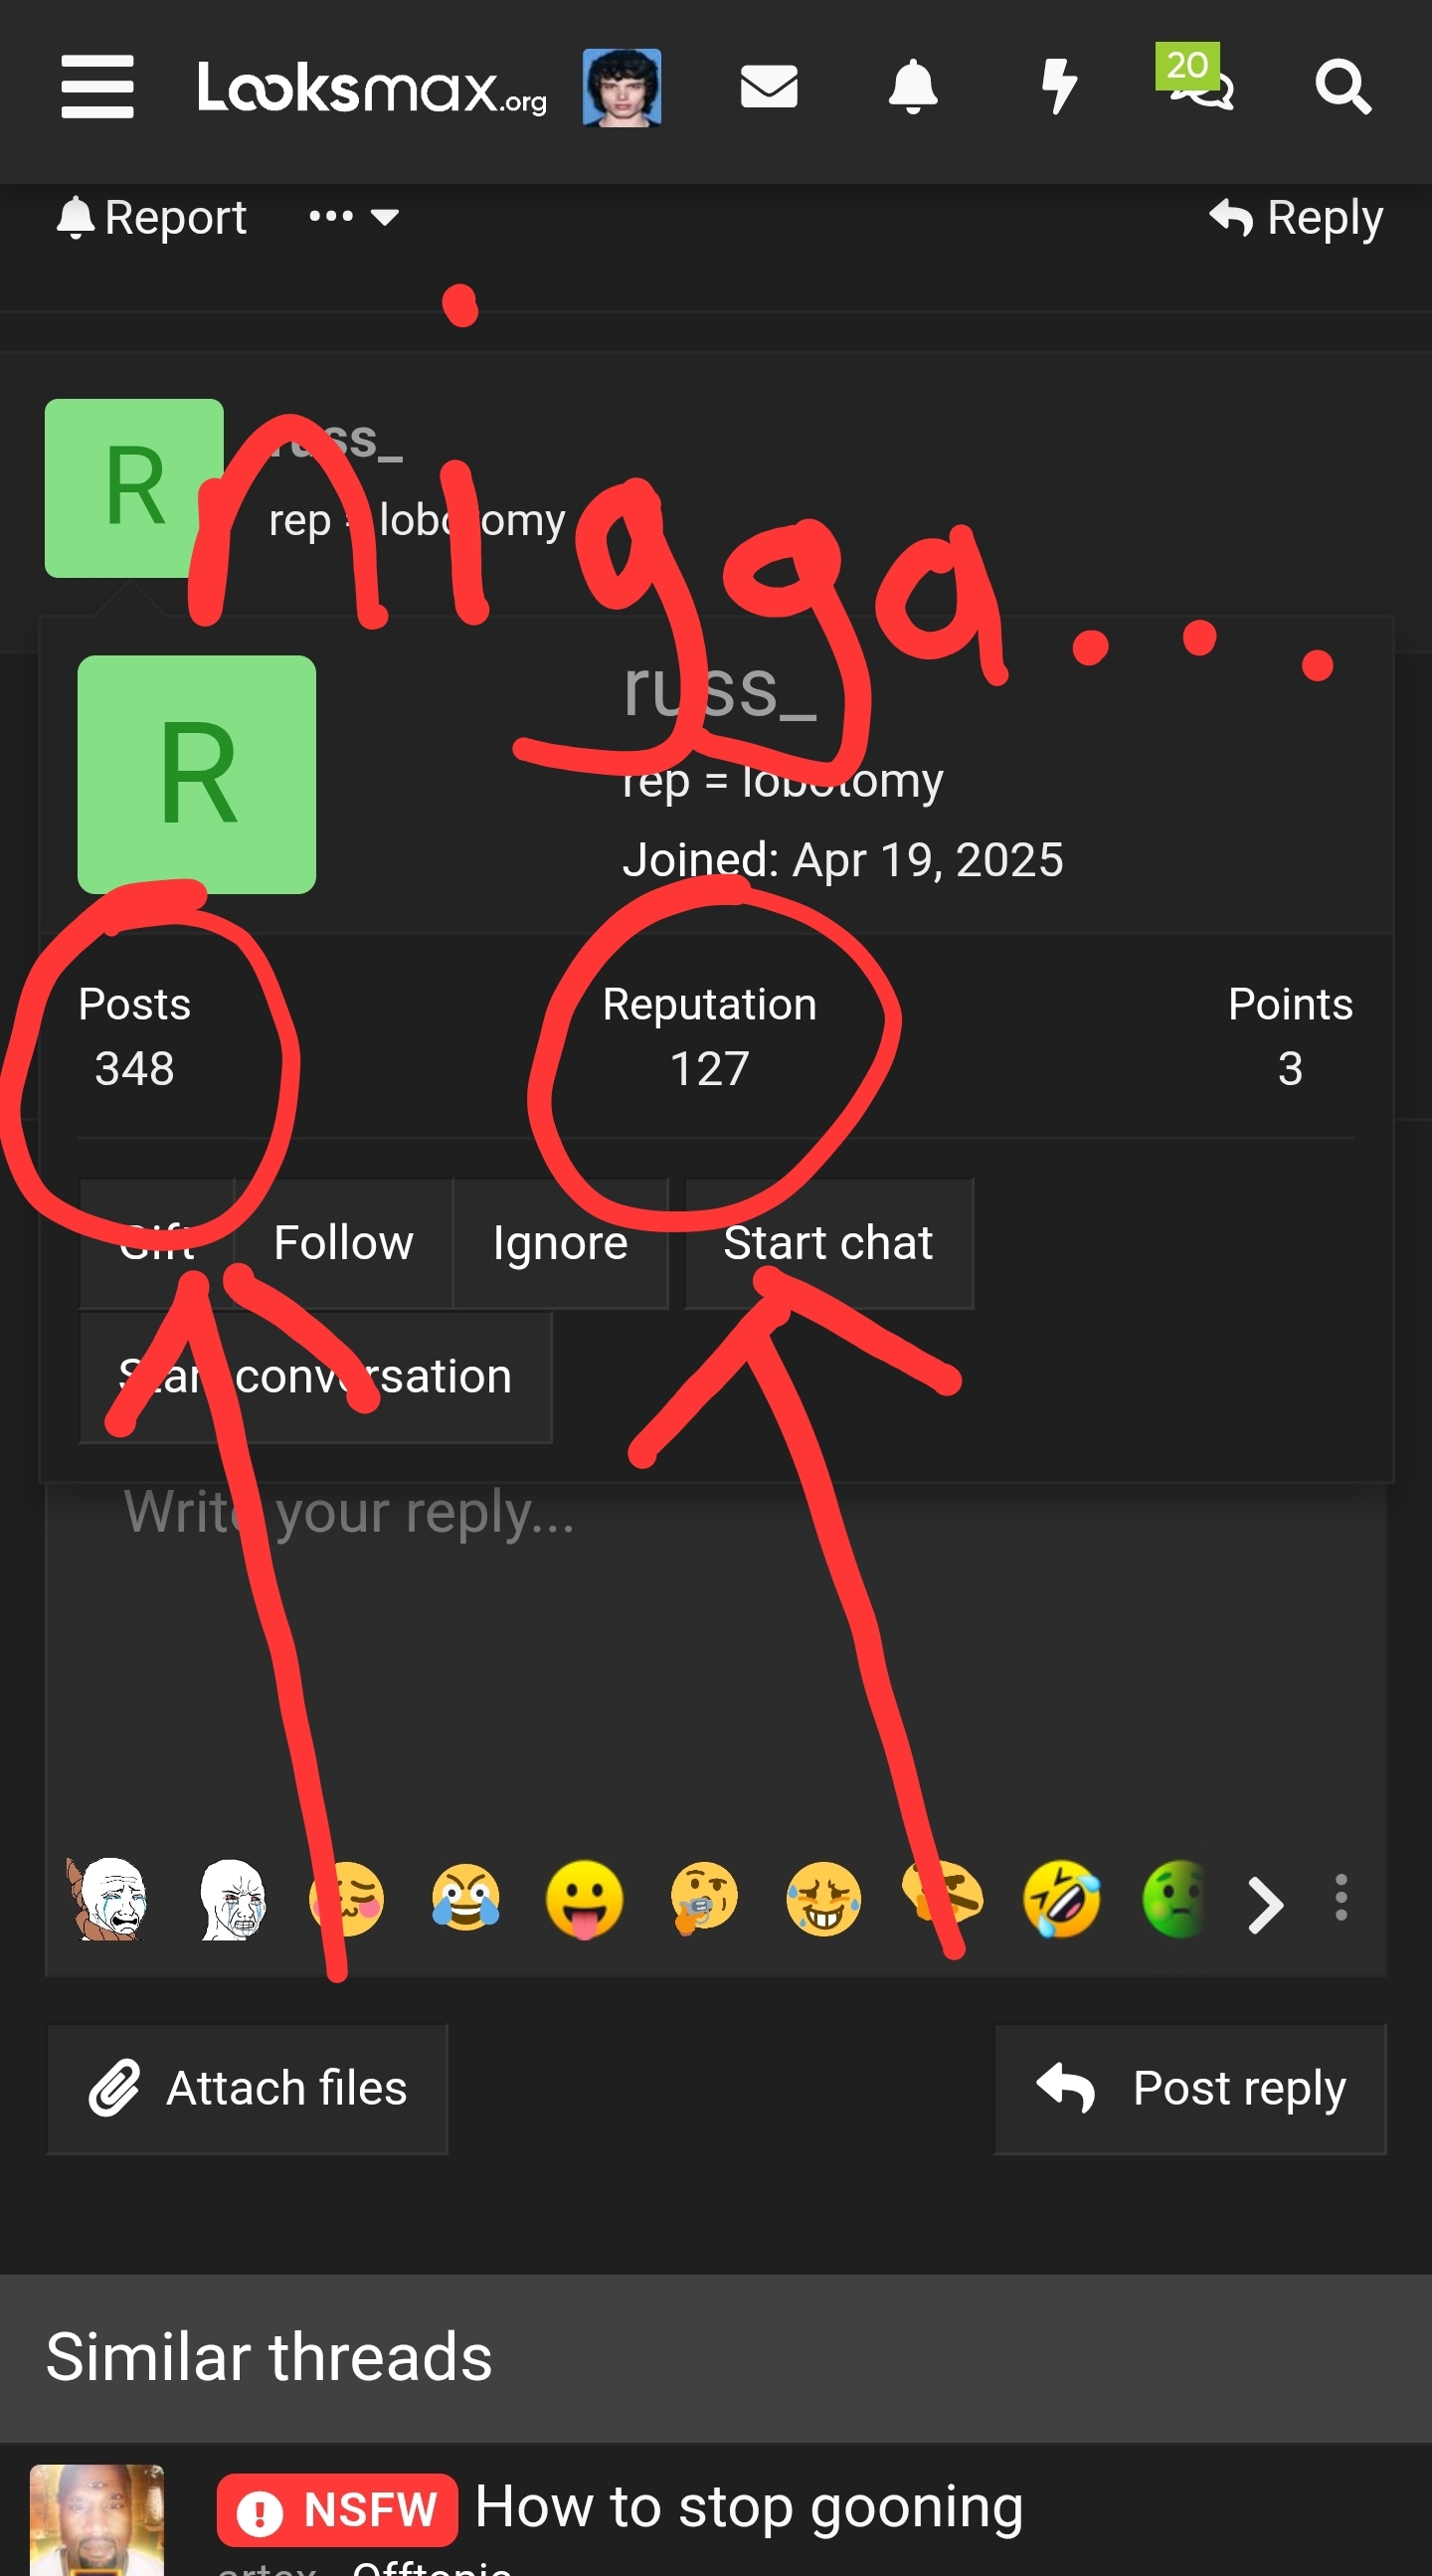Expand more emojis with right chevron
This screenshot has width=1432, height=2576.
1265,1904
